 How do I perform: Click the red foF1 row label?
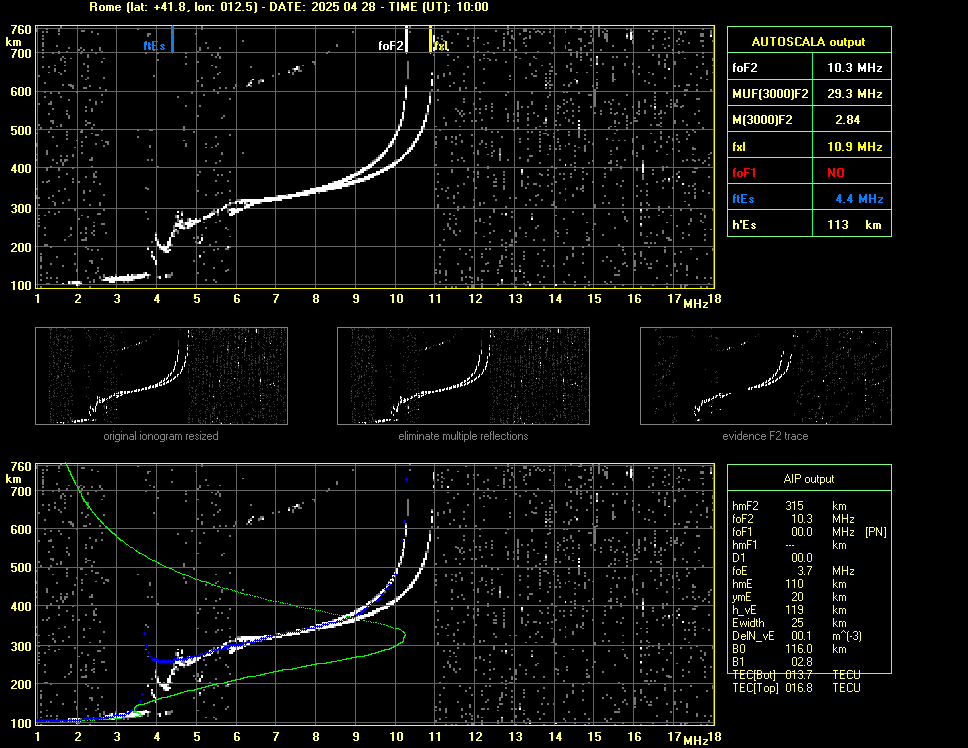pos(744,173)
